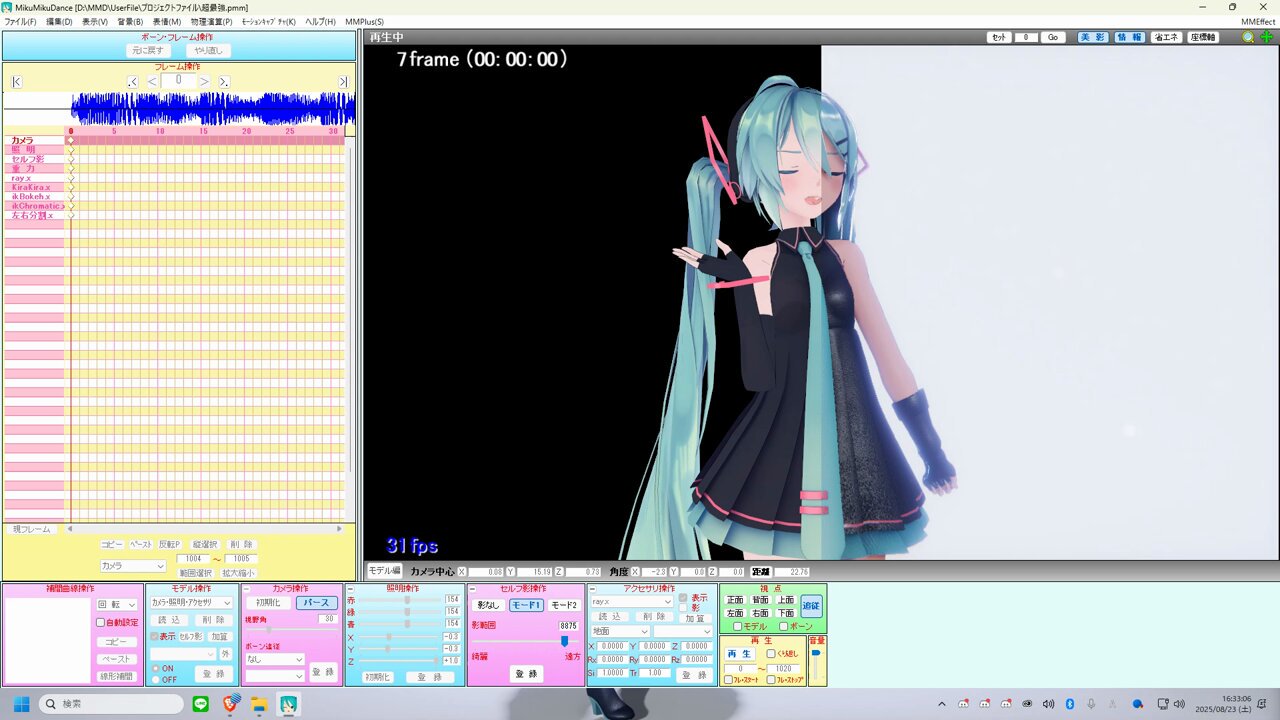Enable フレ・スタート checkbox
The width and height of the screenshot is (1280, 720).
(728, 680)
